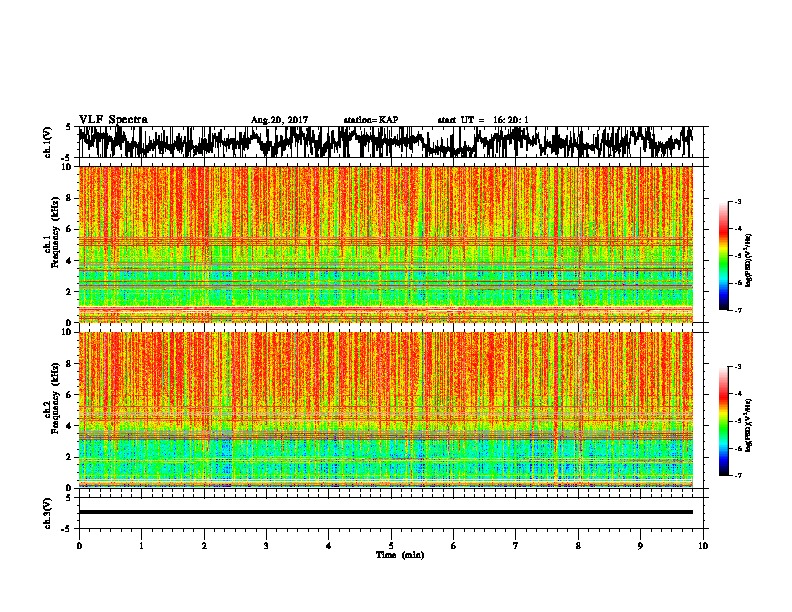
Task: Click the time axis tick label '4'
Action: coord(328,546)
